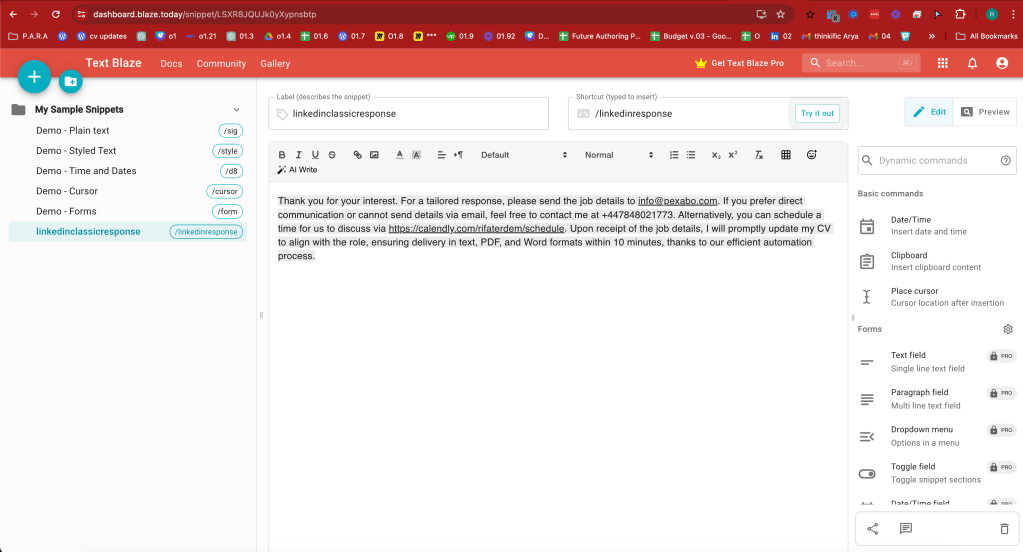Open Demo - Styled Text snippet

128,151
